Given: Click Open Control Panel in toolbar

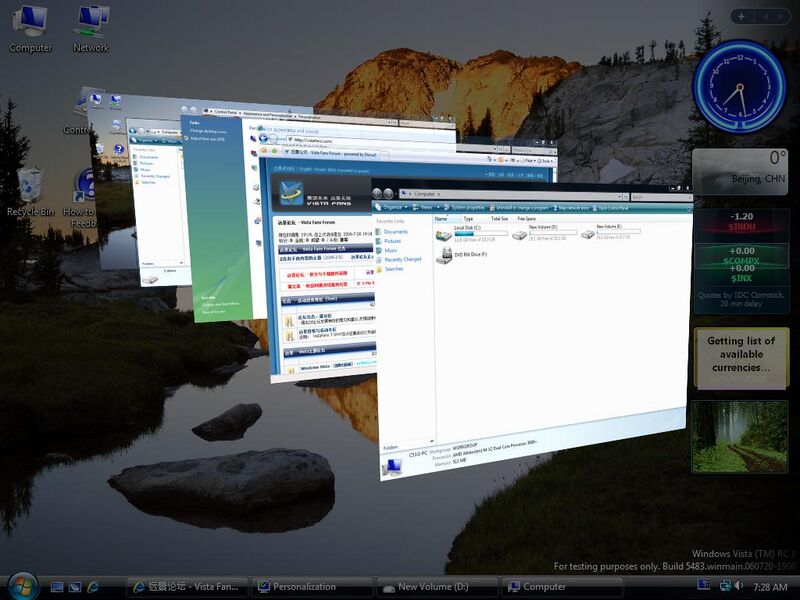Looking at the screenshot, I should click(610, 208).
